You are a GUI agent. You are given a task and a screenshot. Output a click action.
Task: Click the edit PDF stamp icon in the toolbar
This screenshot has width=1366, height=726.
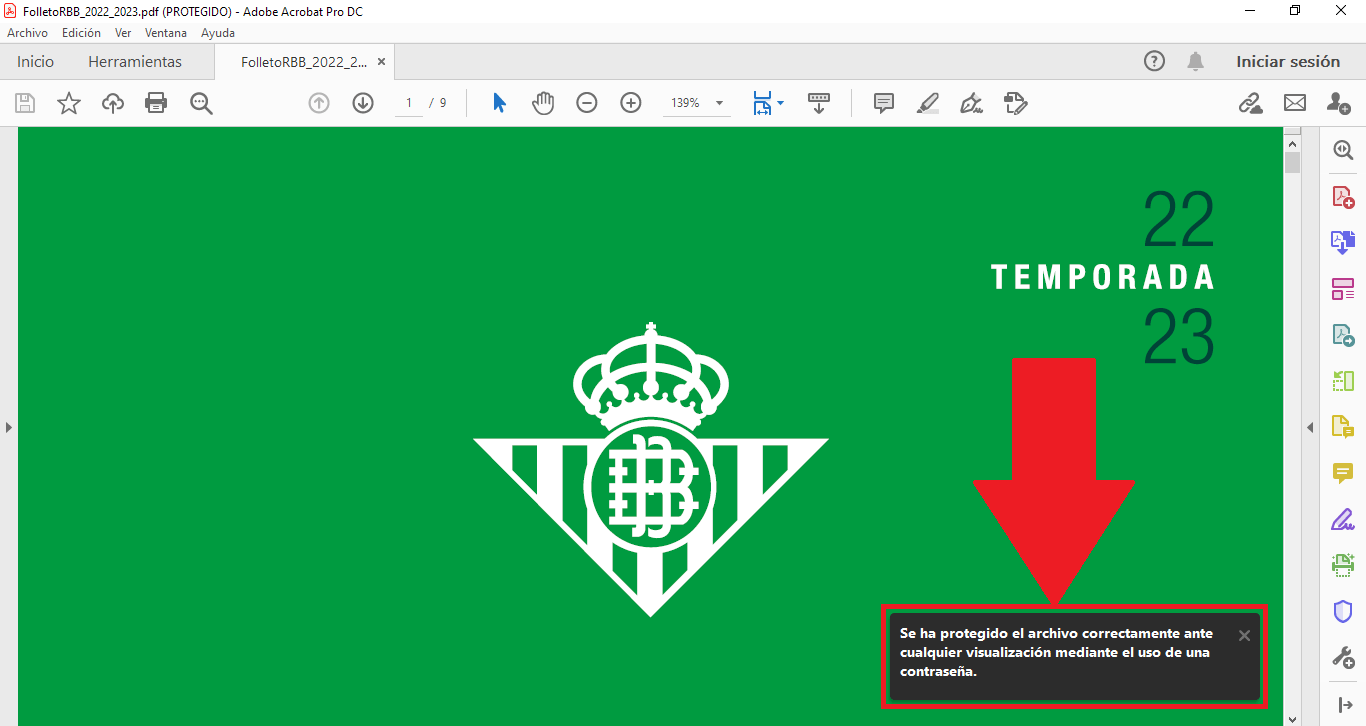(1016, 103)
